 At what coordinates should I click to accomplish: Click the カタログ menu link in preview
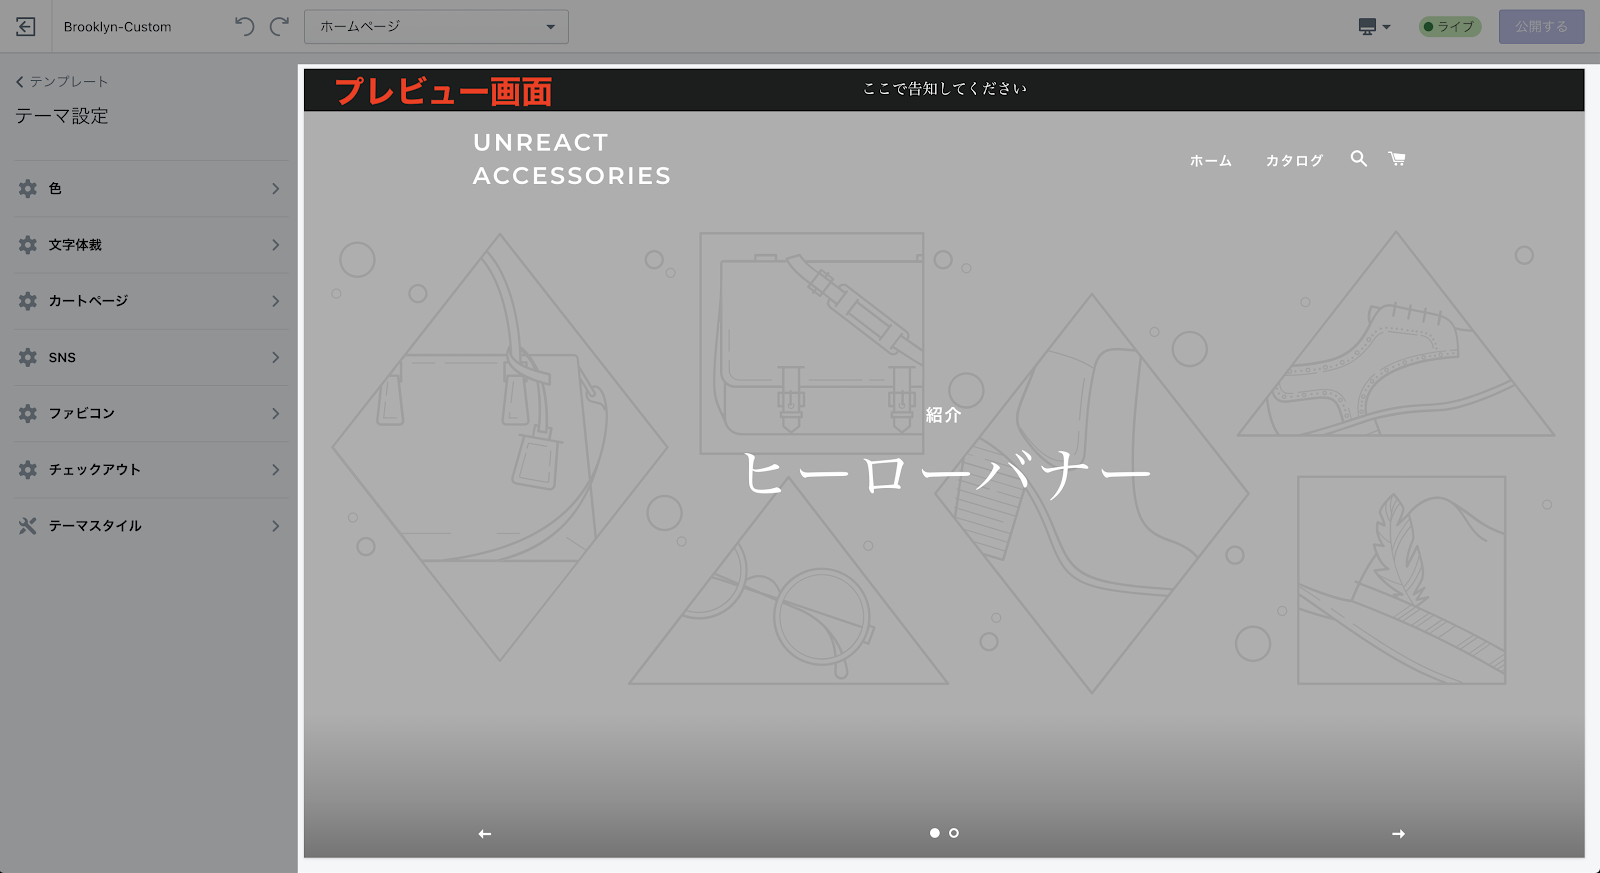click(1294, 161)
